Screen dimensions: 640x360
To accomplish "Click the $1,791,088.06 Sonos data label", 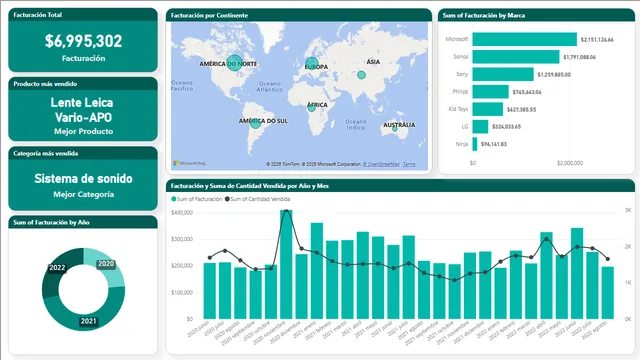I will click(580, 57).
